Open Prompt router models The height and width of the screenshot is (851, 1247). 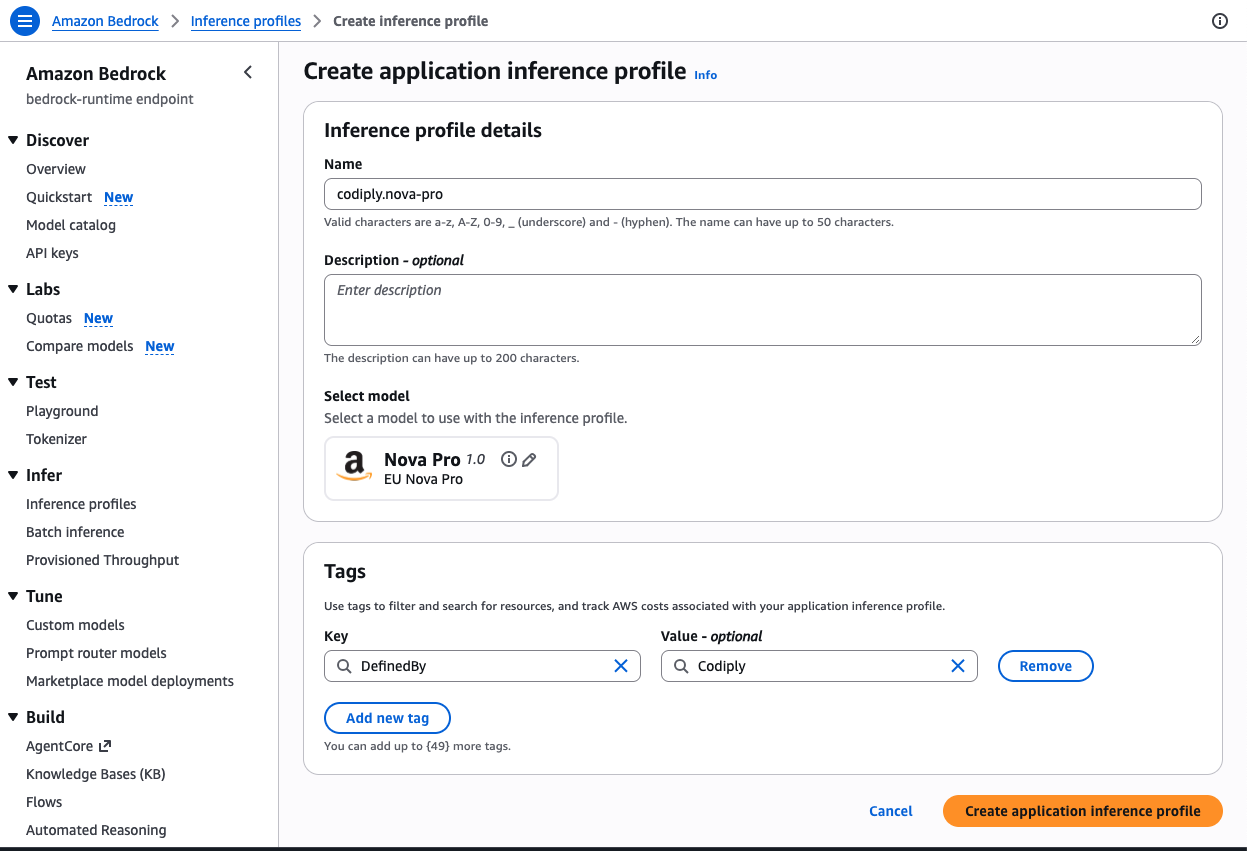(96, 653)
